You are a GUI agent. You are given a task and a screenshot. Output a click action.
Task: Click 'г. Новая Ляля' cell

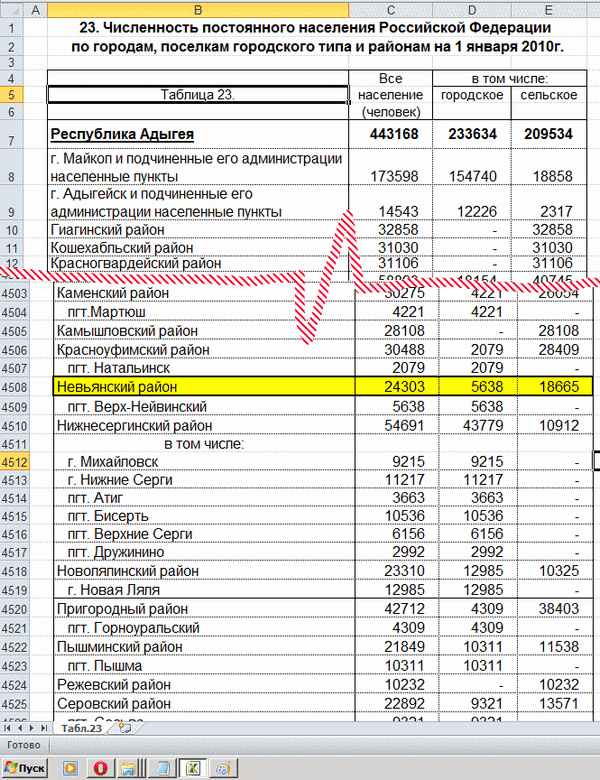coord(204,590)
